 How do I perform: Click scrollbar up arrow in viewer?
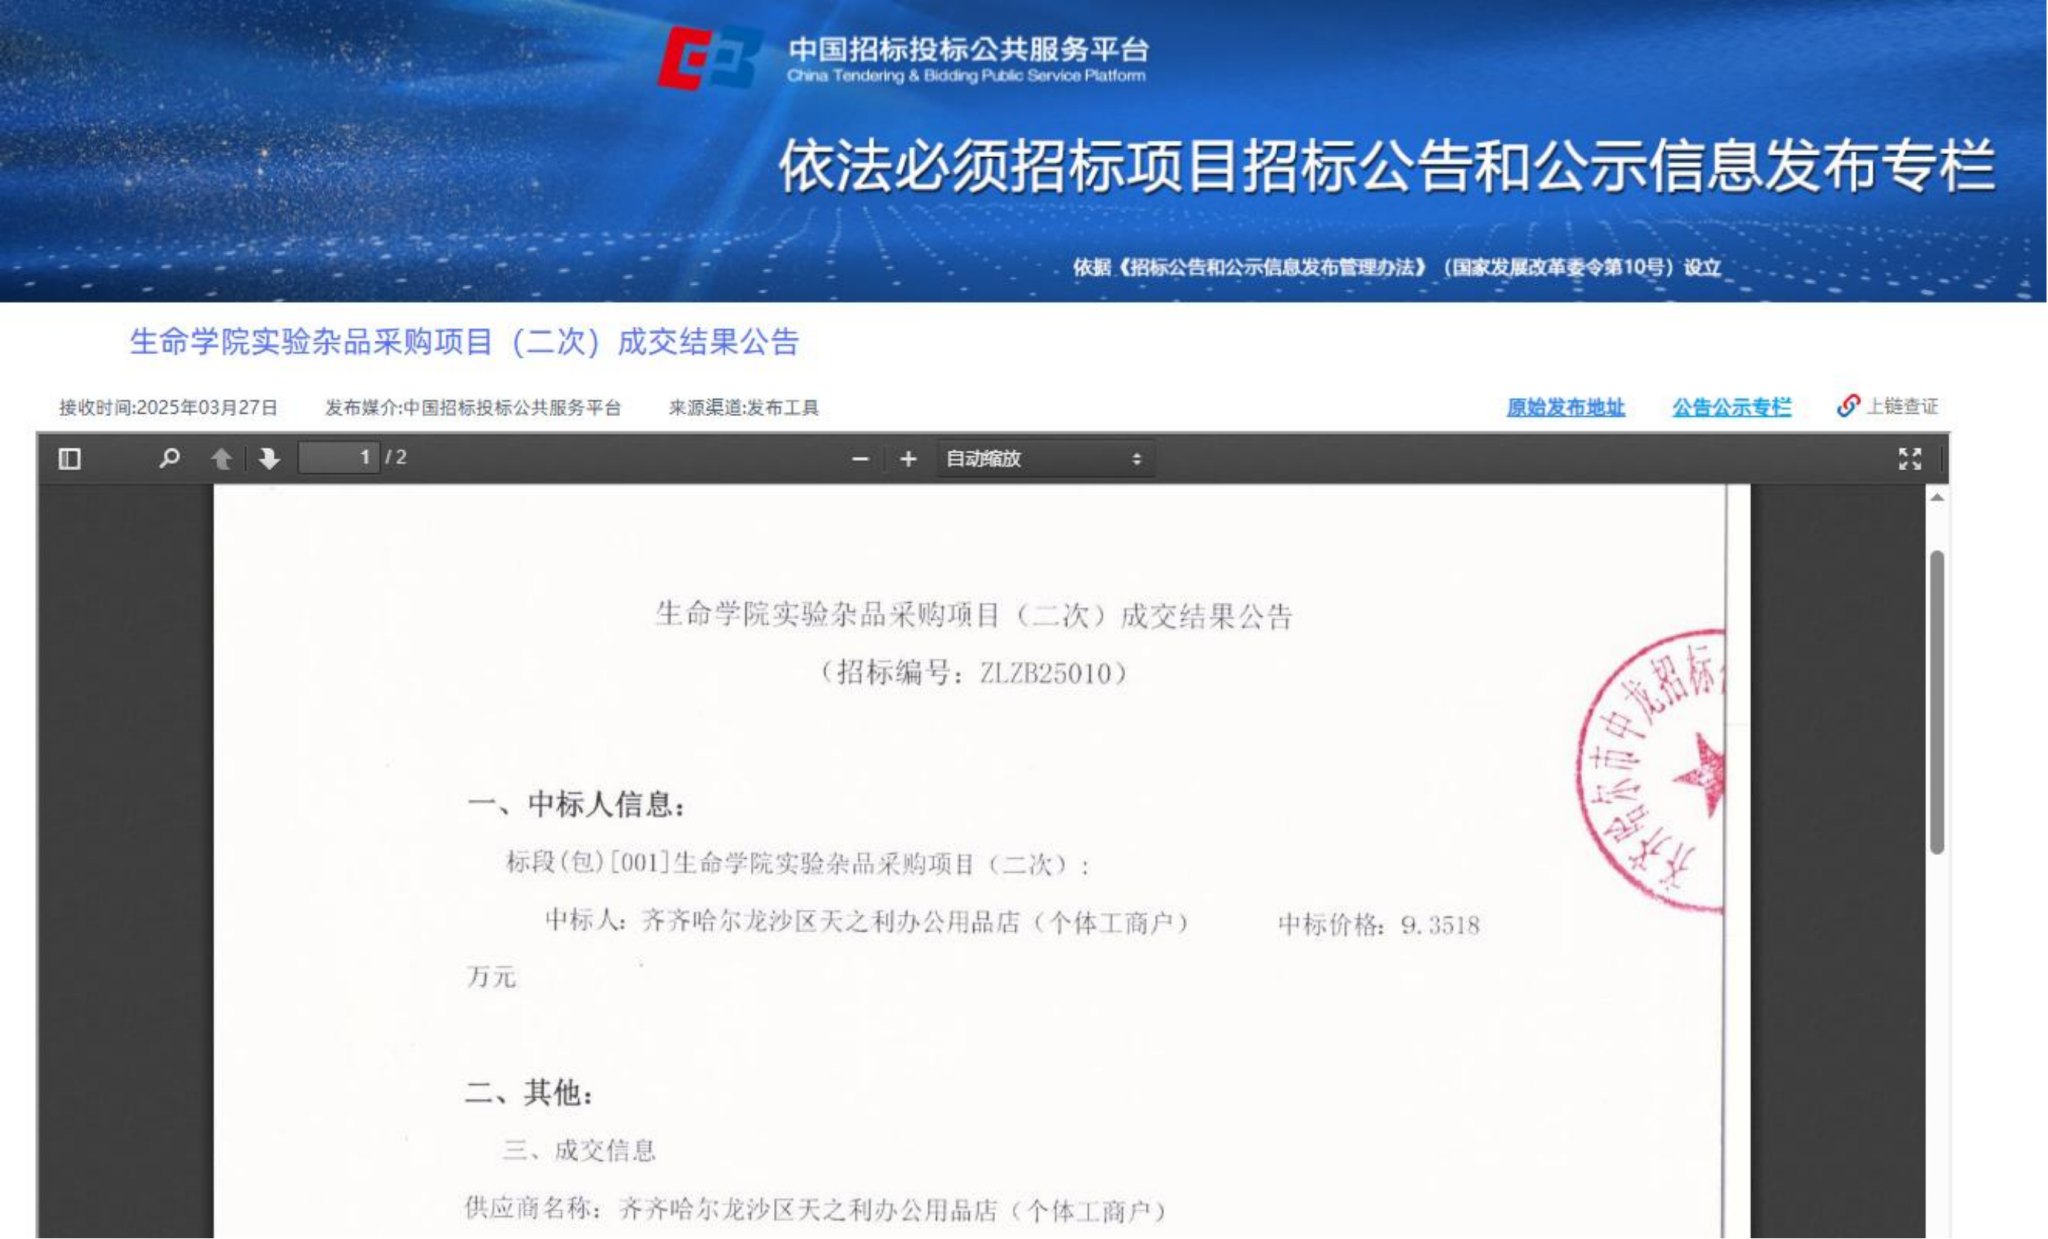[1937, 498]
